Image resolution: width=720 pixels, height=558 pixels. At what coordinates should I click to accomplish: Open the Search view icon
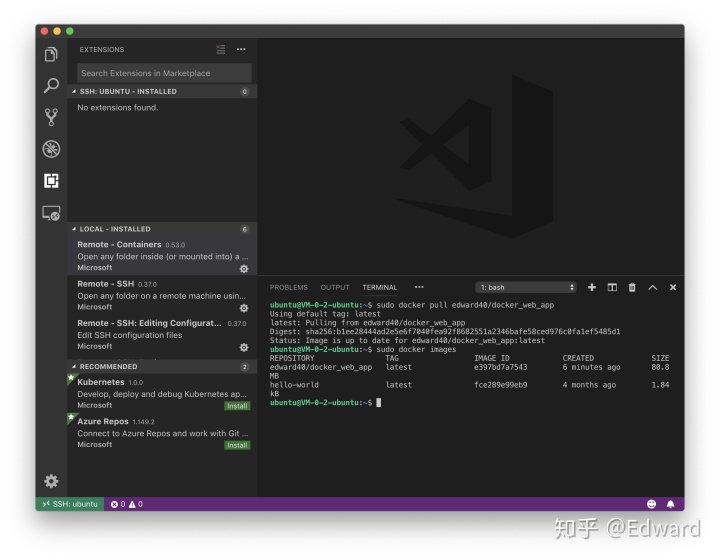(51, 85)
